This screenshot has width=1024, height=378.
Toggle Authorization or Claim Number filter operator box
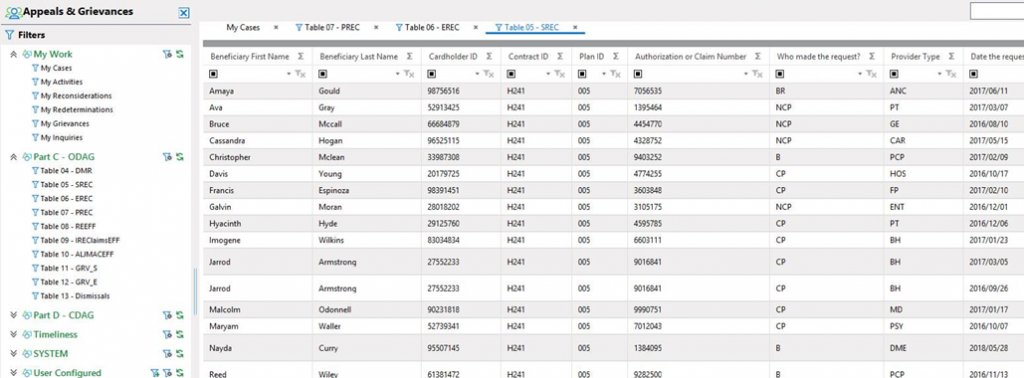tap(639, 74)
